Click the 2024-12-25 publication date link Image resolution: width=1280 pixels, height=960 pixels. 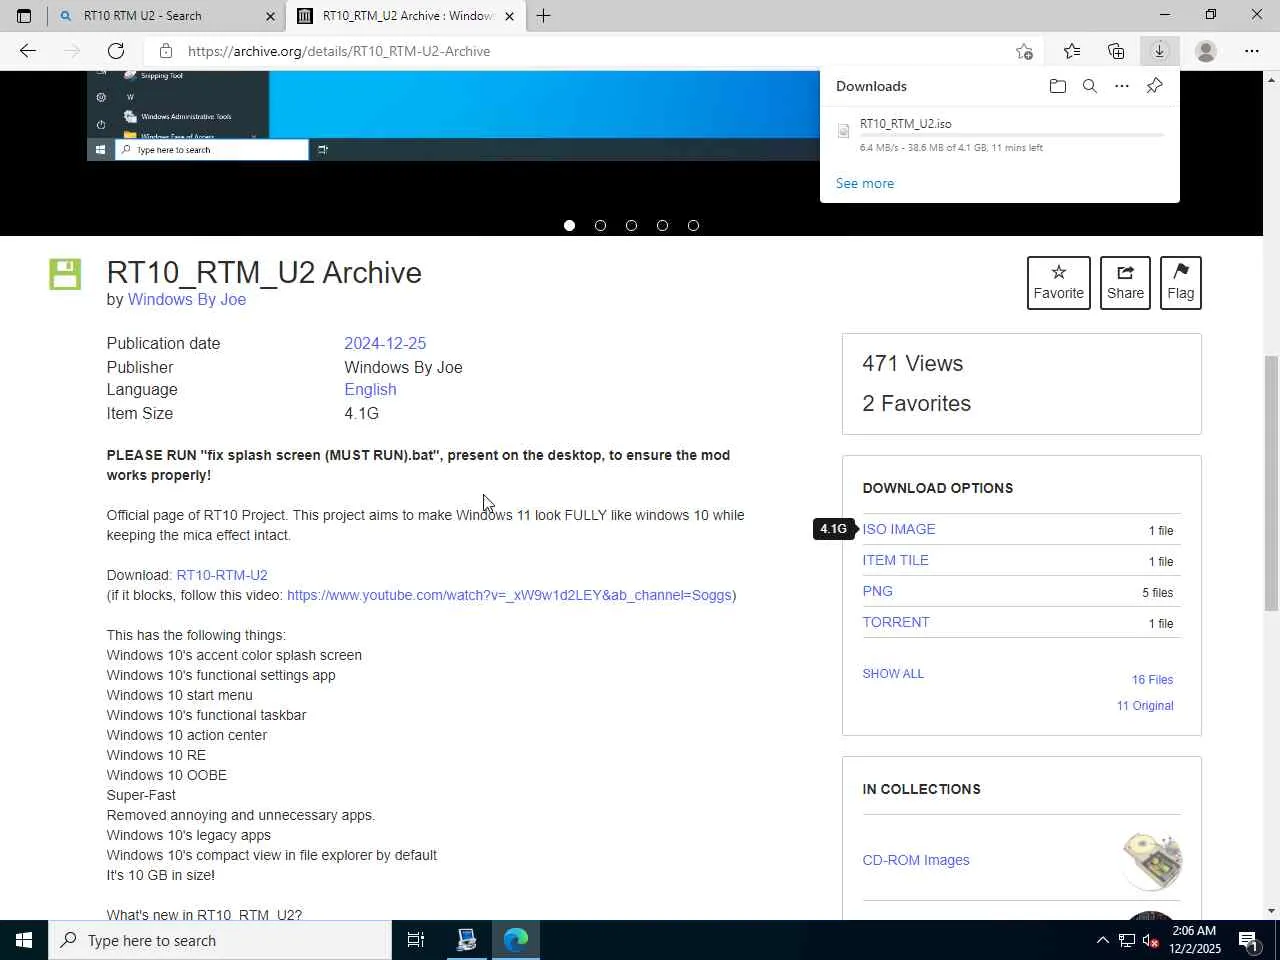point(385,343)
